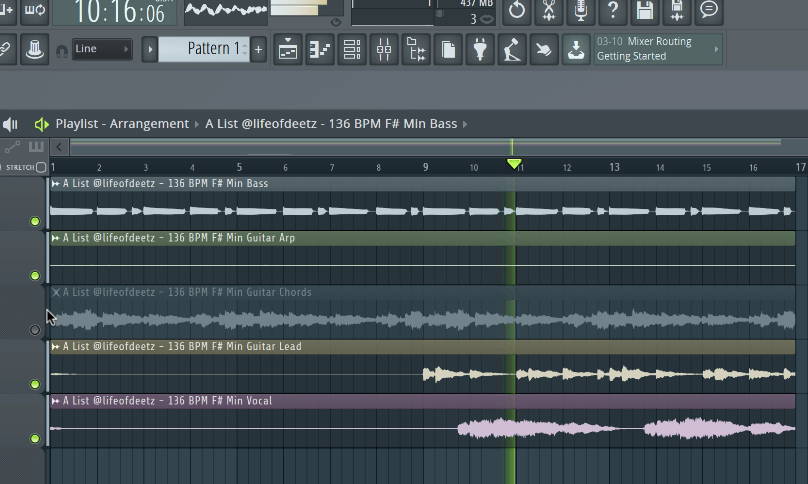808x484 pixels.
Task: Open the muted Guitar Chords clip menu icon
Action: 56,292
